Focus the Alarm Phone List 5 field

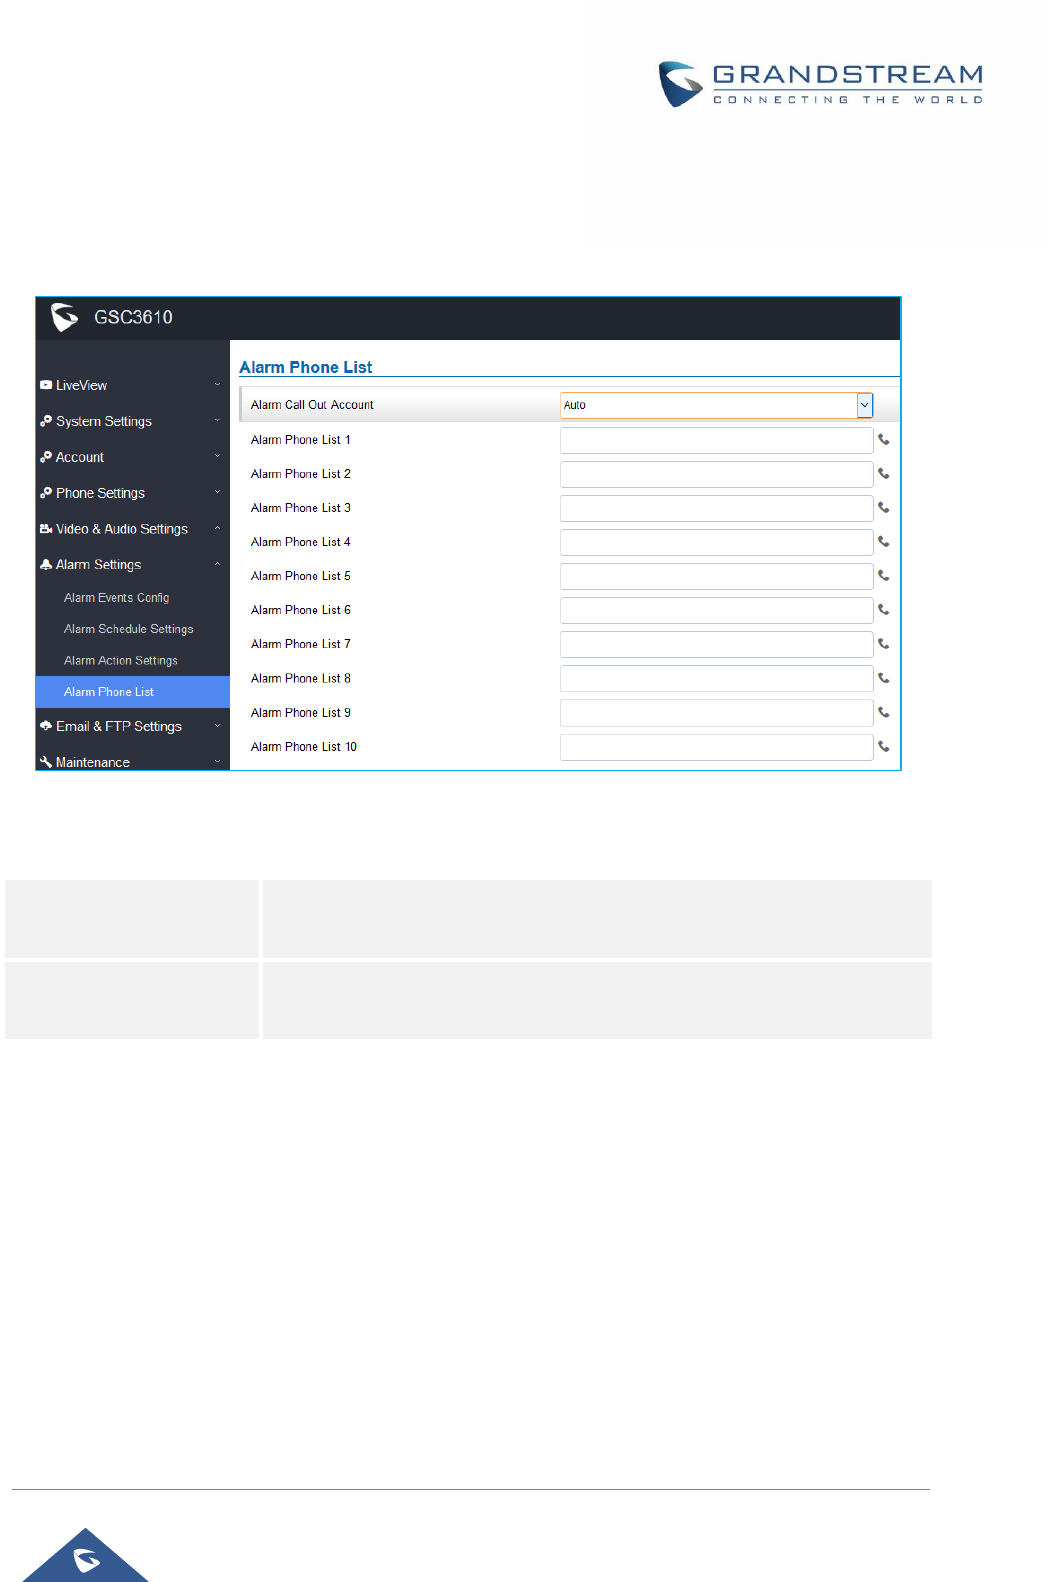pyautogui.click(x=716, y=576)
